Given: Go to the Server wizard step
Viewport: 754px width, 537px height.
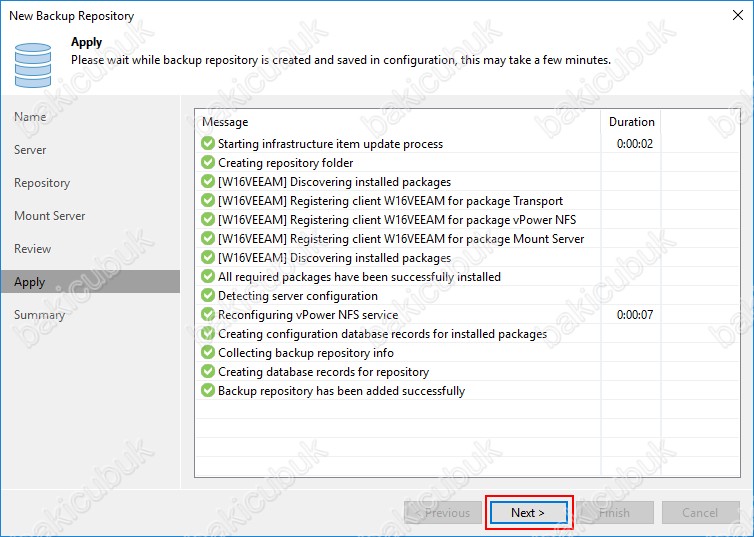Looking at the screenshot, I should click(30, 150).
